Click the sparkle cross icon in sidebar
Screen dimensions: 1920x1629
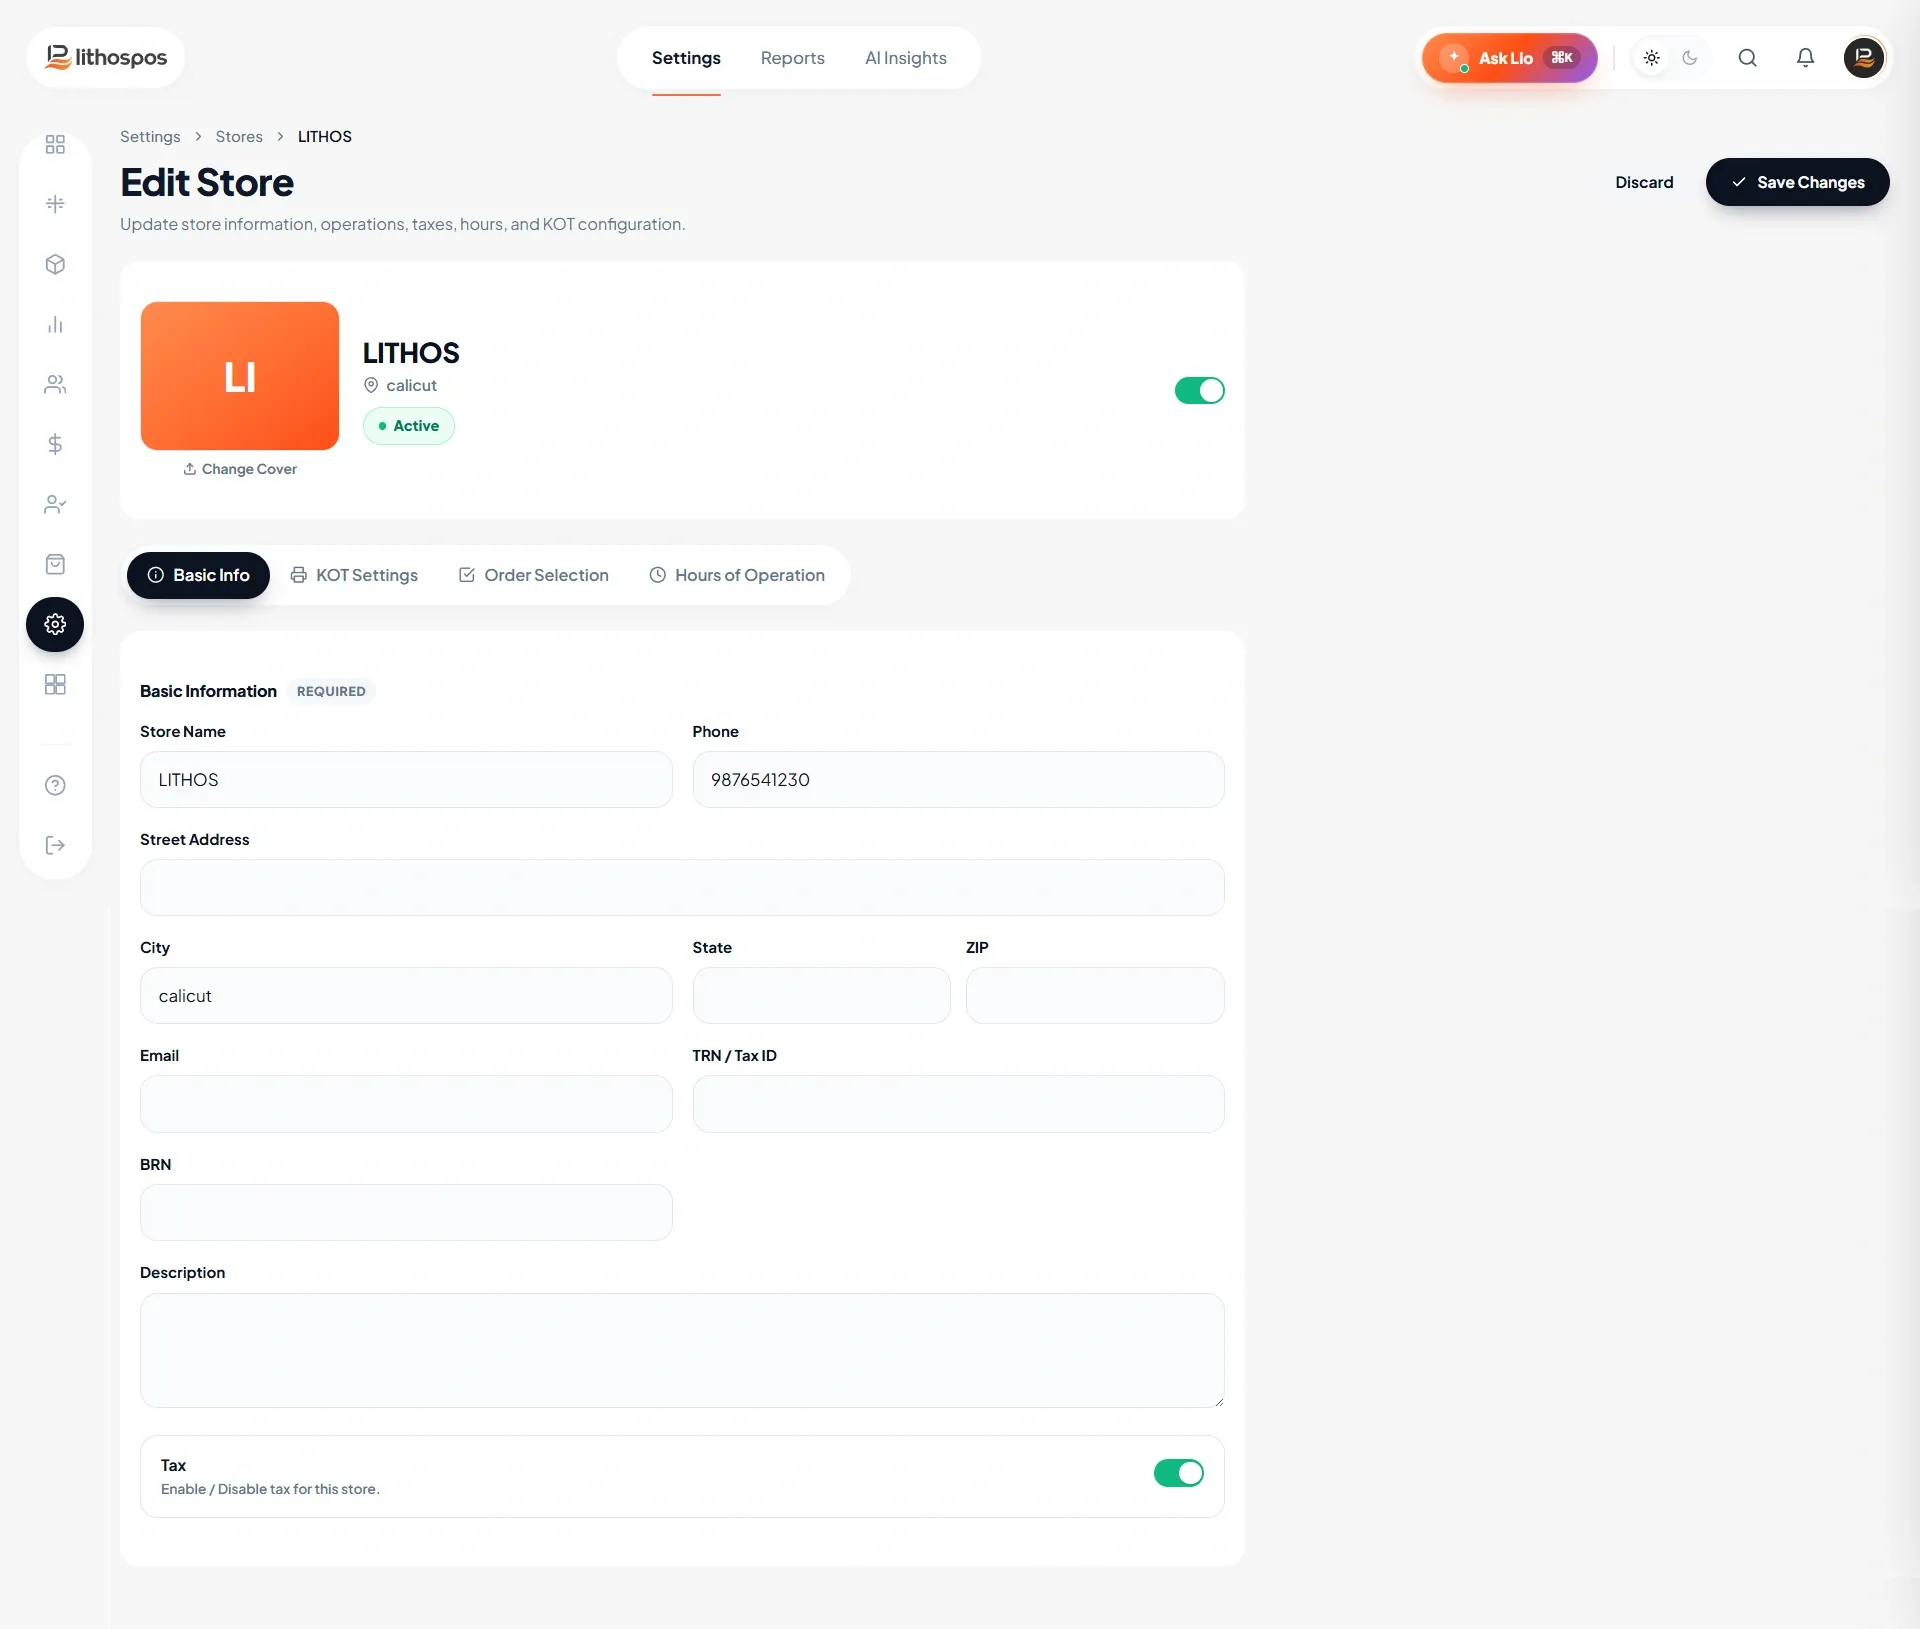pyautogui.click(x=55, y=204)
